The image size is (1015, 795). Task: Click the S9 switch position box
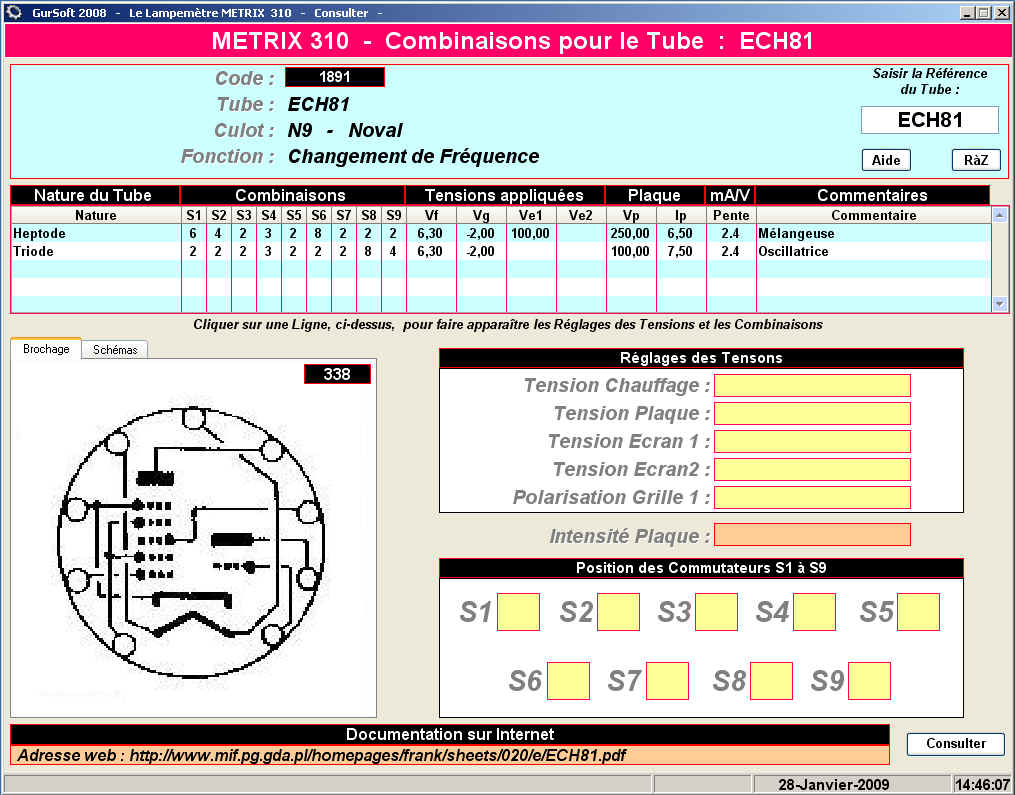tap(868, 681)
